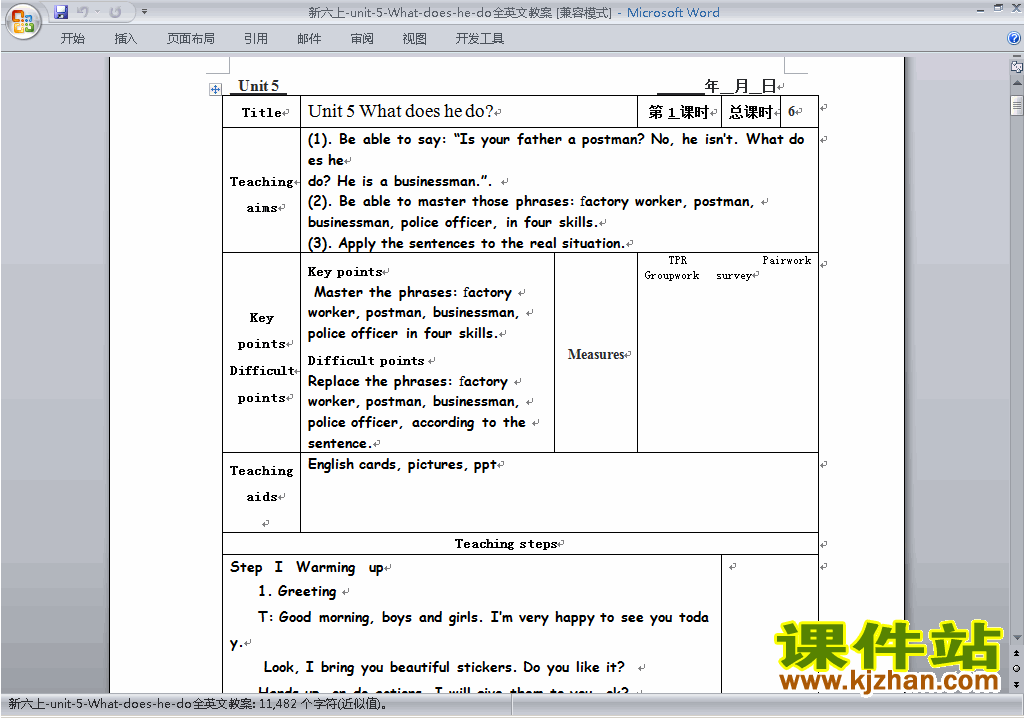1024x718 pixels.
Task: Click the 'Title' table cell
Action: [261, 112]
